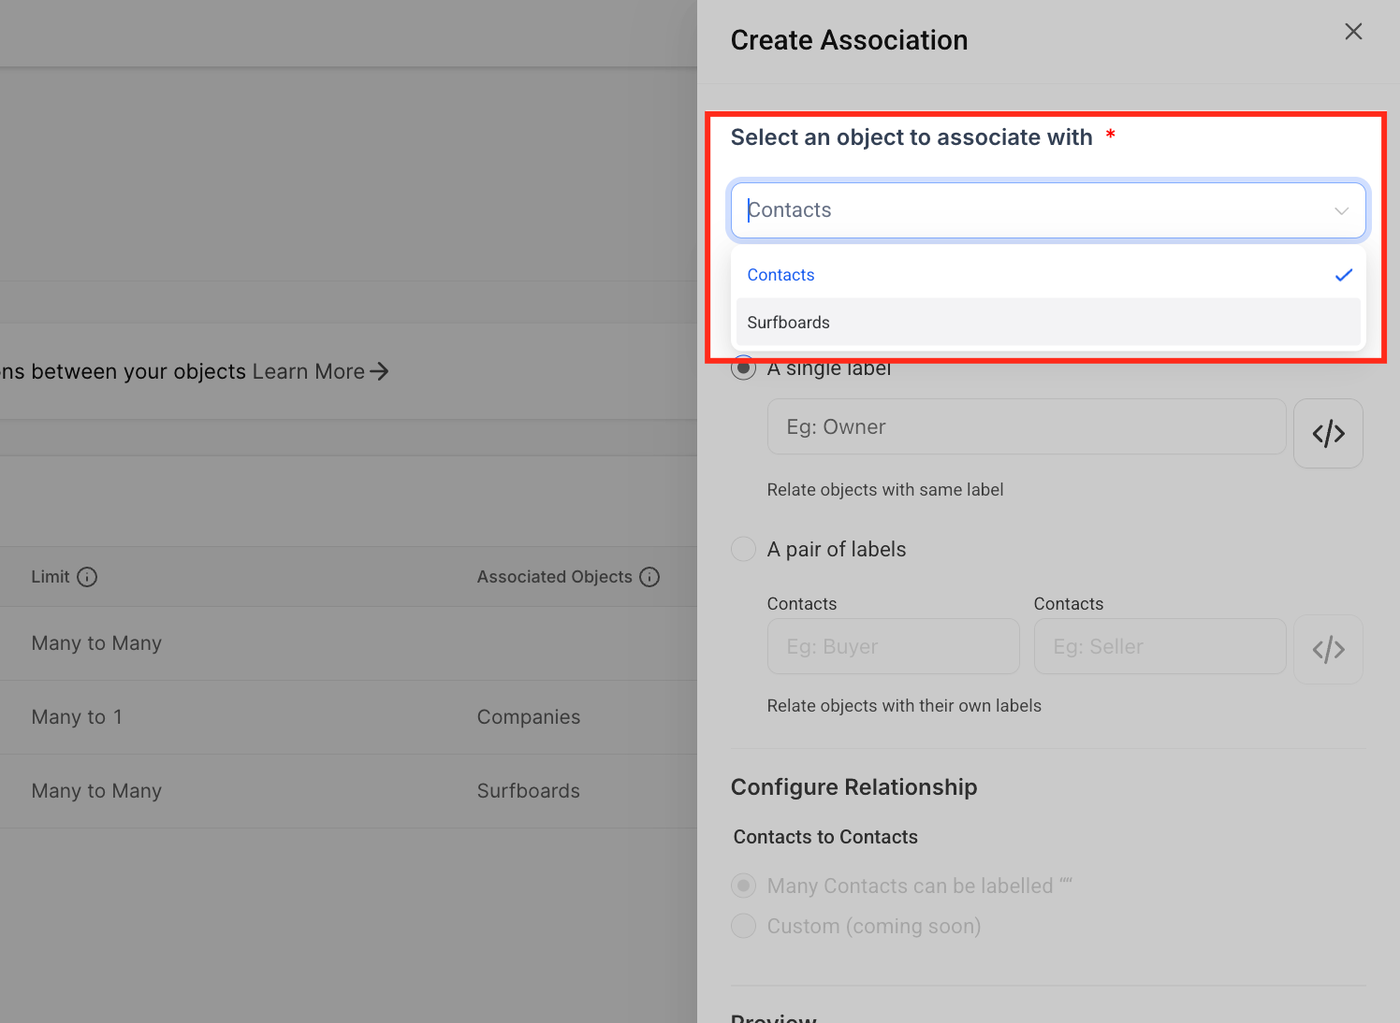Click the 'Eg: Owner' label field
1400x1023 pixels.
tap(1026, 427)
